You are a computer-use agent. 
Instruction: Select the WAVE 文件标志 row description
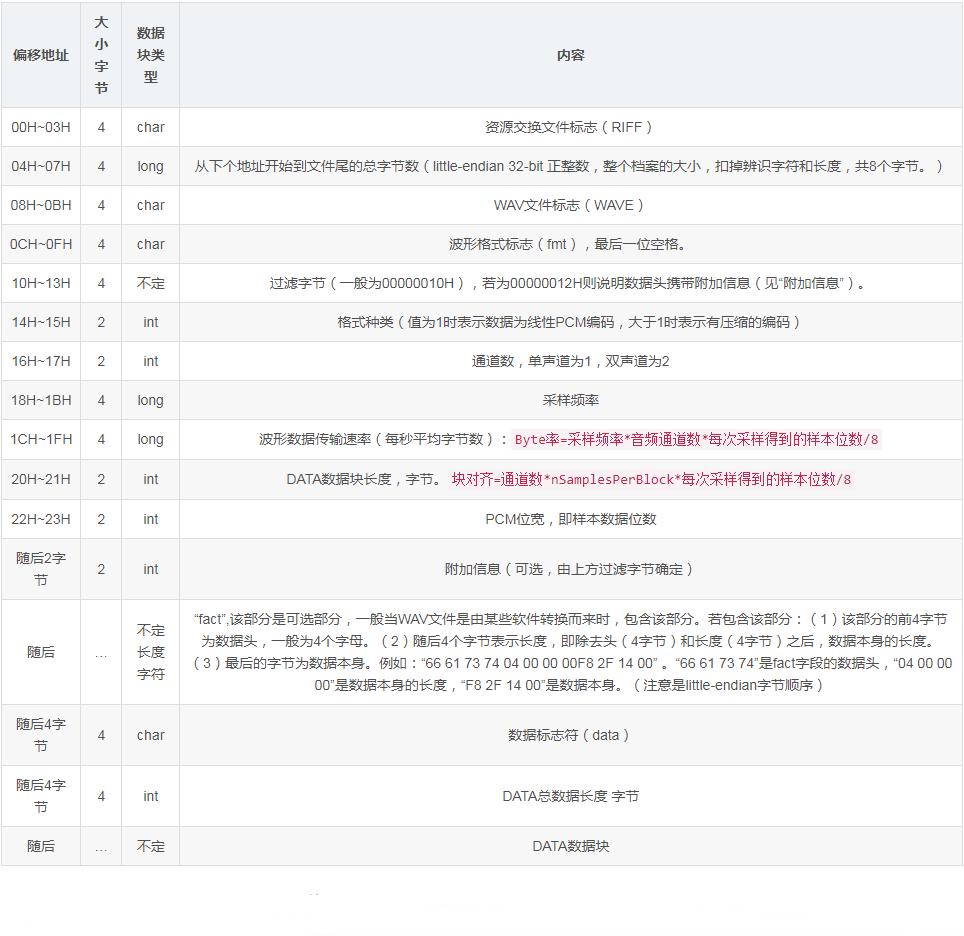tap(570, 205)
